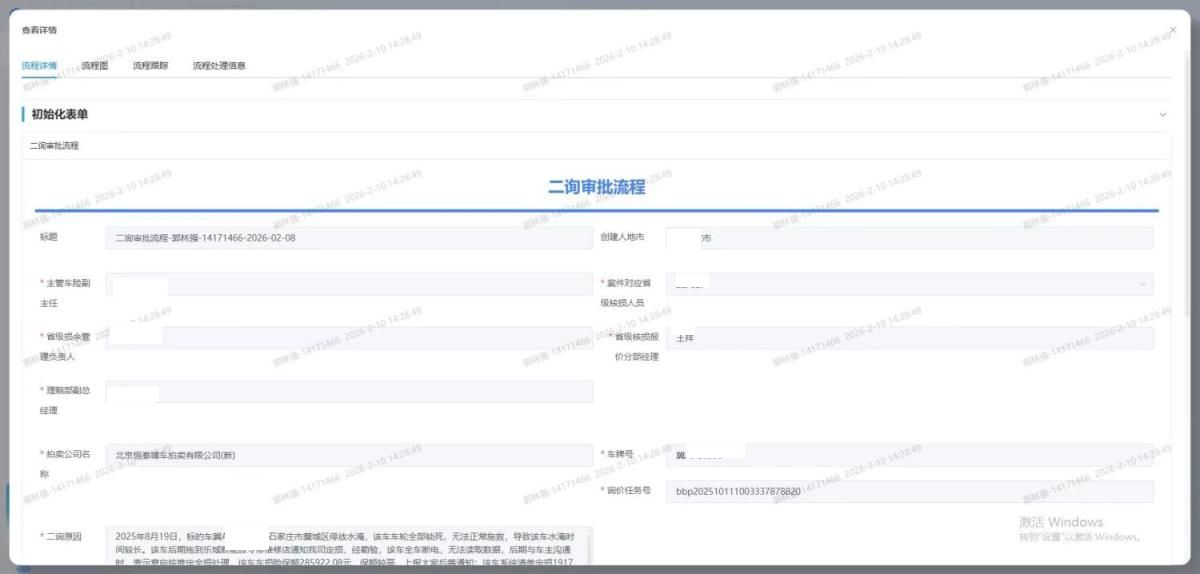1200x574 pixels.
Task: Click the 省级核损报价分部经理 field
Action: 908,338
